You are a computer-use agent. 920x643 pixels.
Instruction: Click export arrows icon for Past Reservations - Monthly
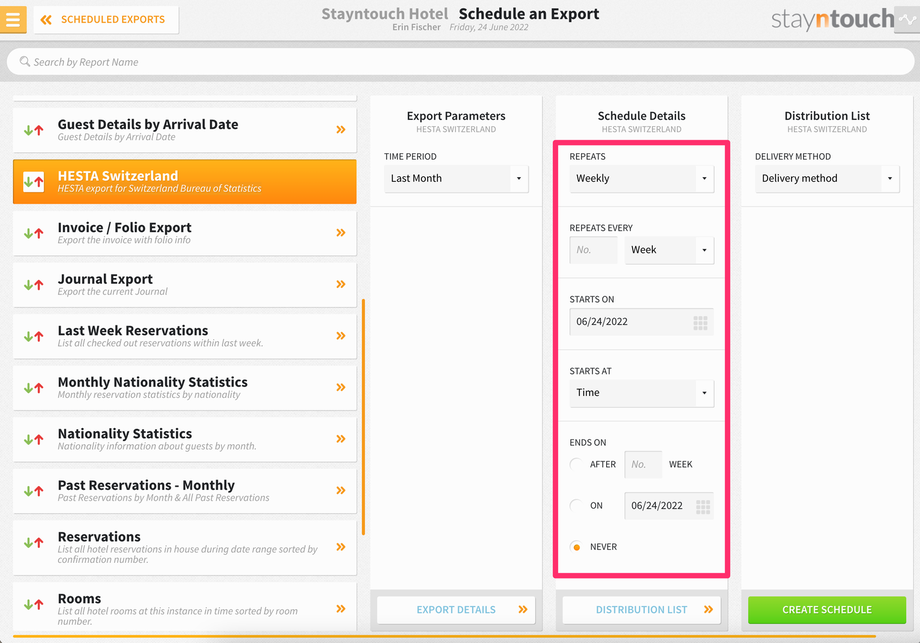(34, 491)
